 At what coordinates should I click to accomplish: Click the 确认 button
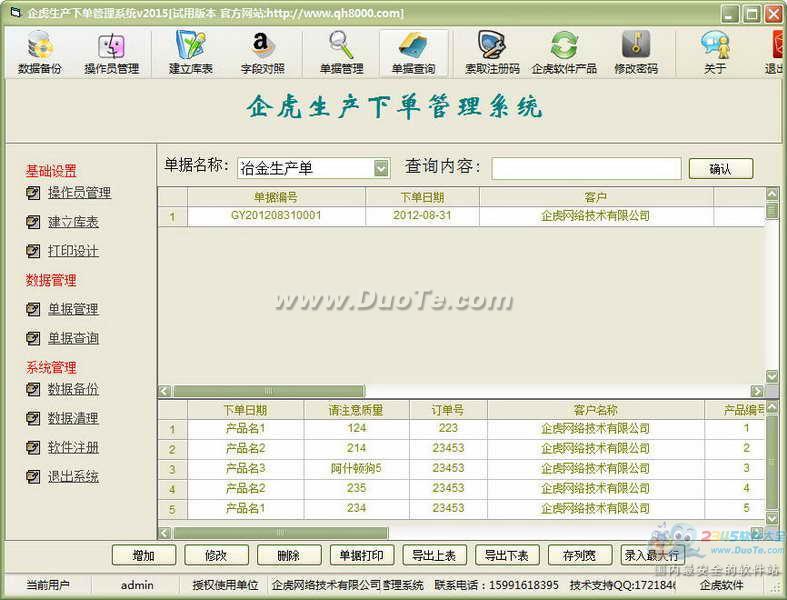tap(721, 169)
